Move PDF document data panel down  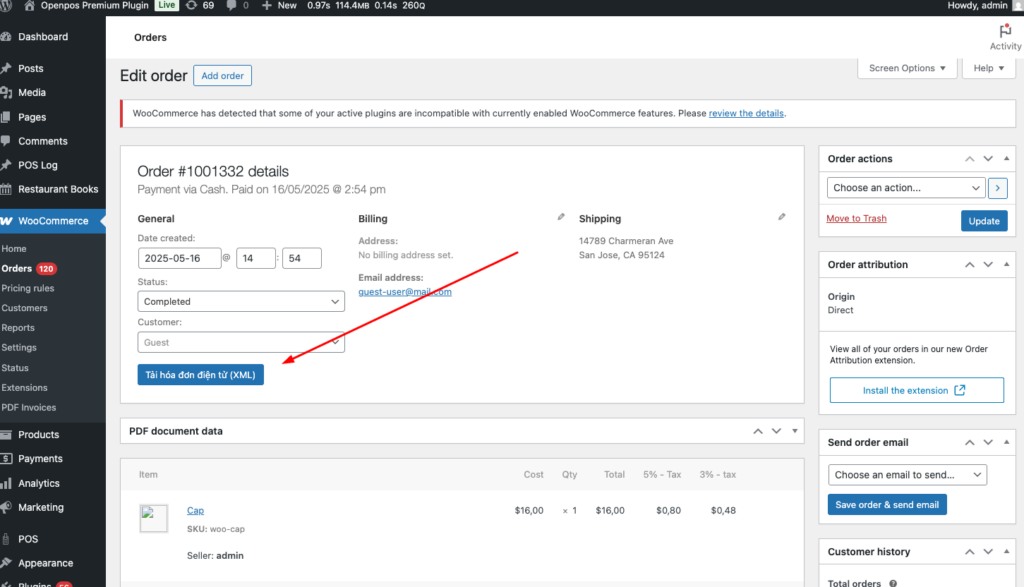pyautogui.click(x=776, y=431)
